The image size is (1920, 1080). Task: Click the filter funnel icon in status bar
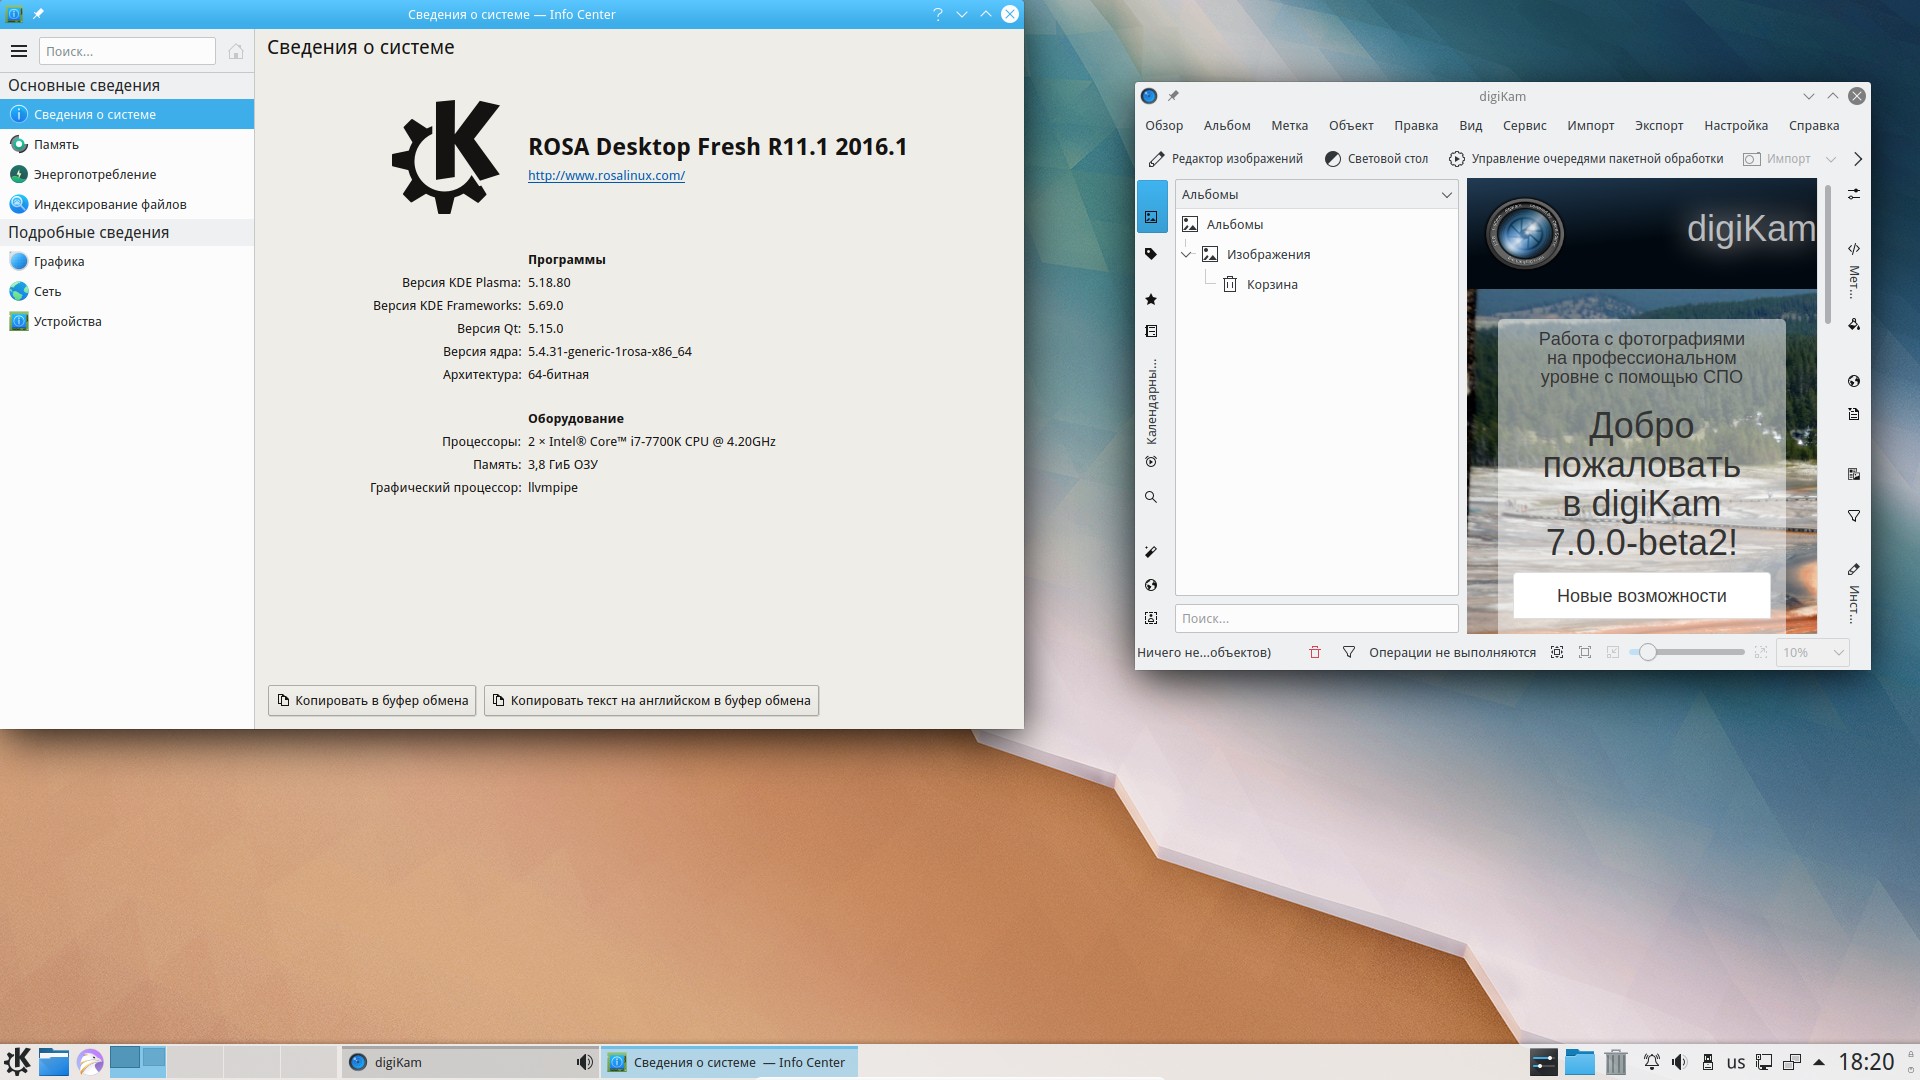point(1348,652)
